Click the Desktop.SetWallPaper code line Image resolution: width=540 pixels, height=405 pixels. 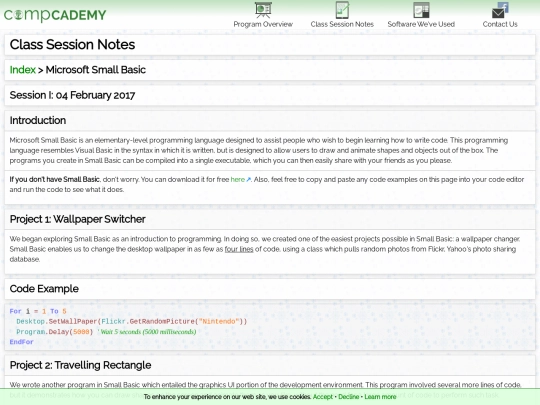pyautogui.click(x=132, y=322)
